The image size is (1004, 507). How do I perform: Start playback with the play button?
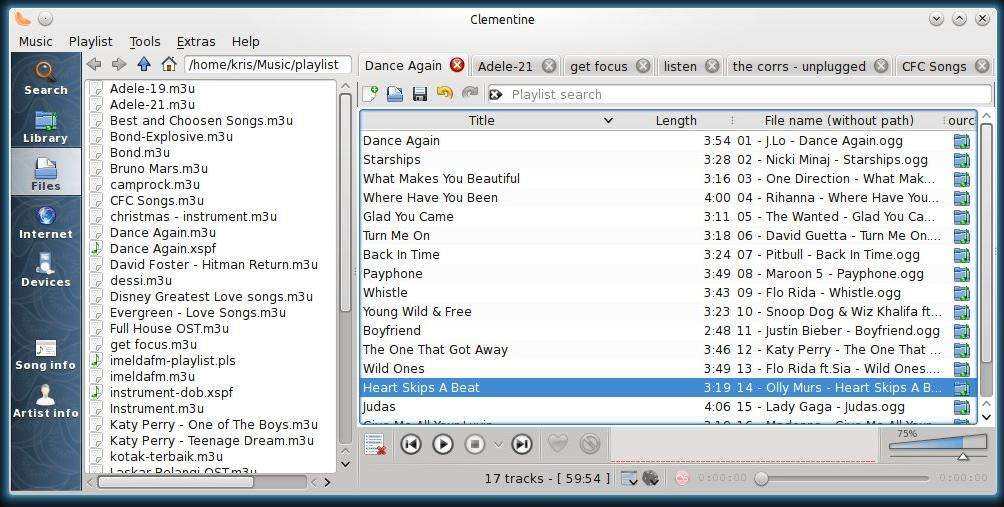443,444
